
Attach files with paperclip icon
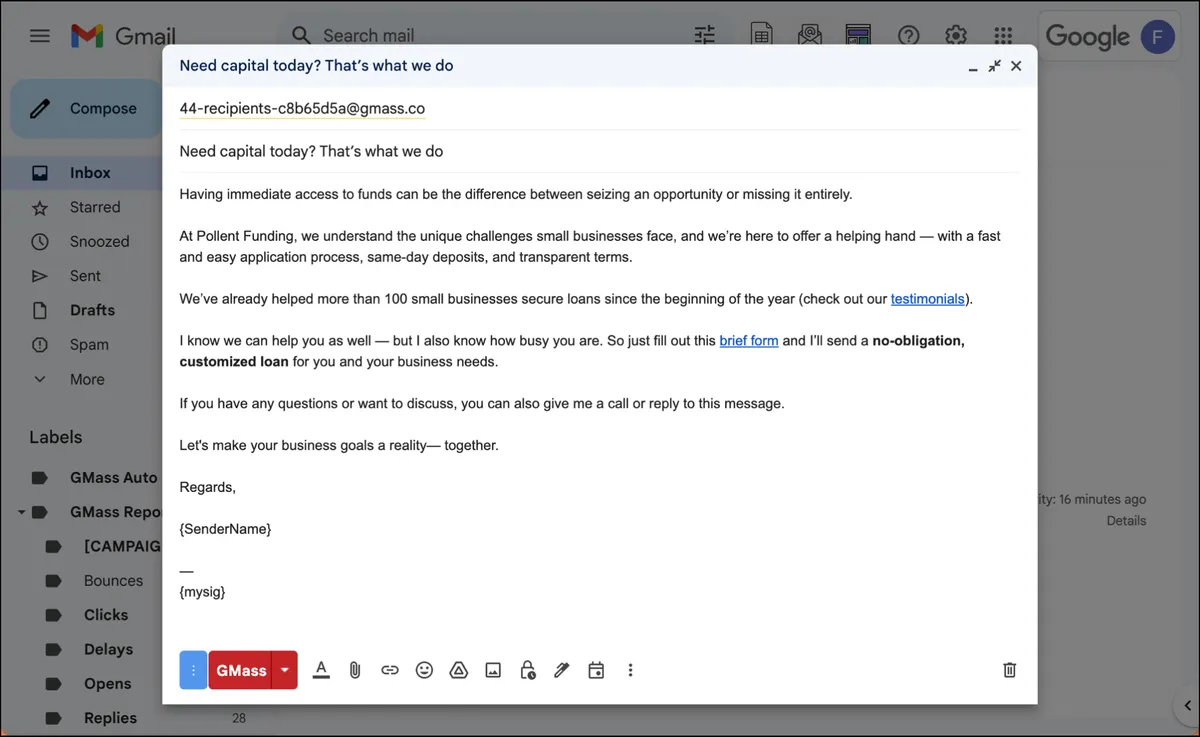355,670
